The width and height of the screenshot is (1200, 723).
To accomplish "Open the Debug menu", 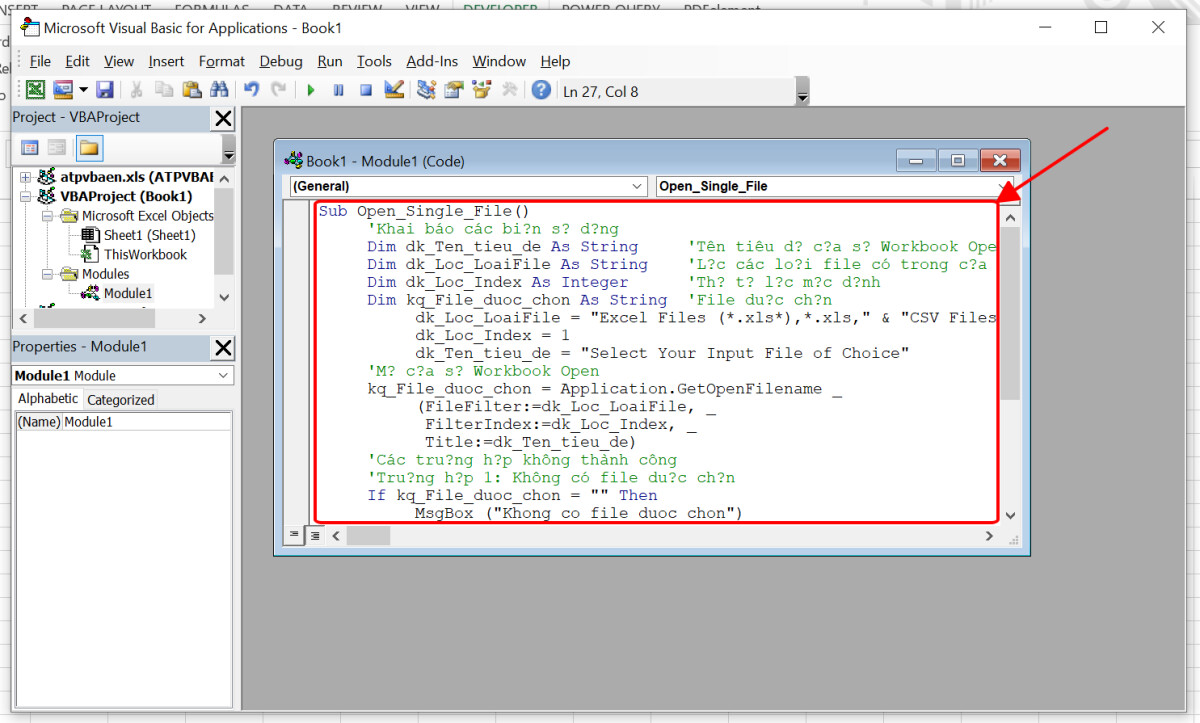I will 281,61.
